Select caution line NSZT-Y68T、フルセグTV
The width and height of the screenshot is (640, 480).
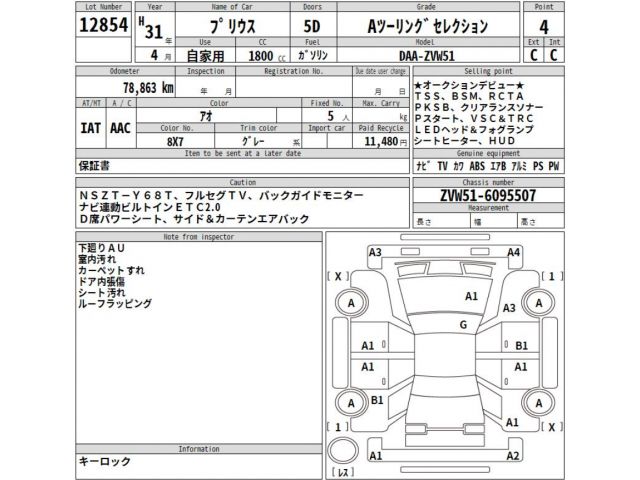221,196
